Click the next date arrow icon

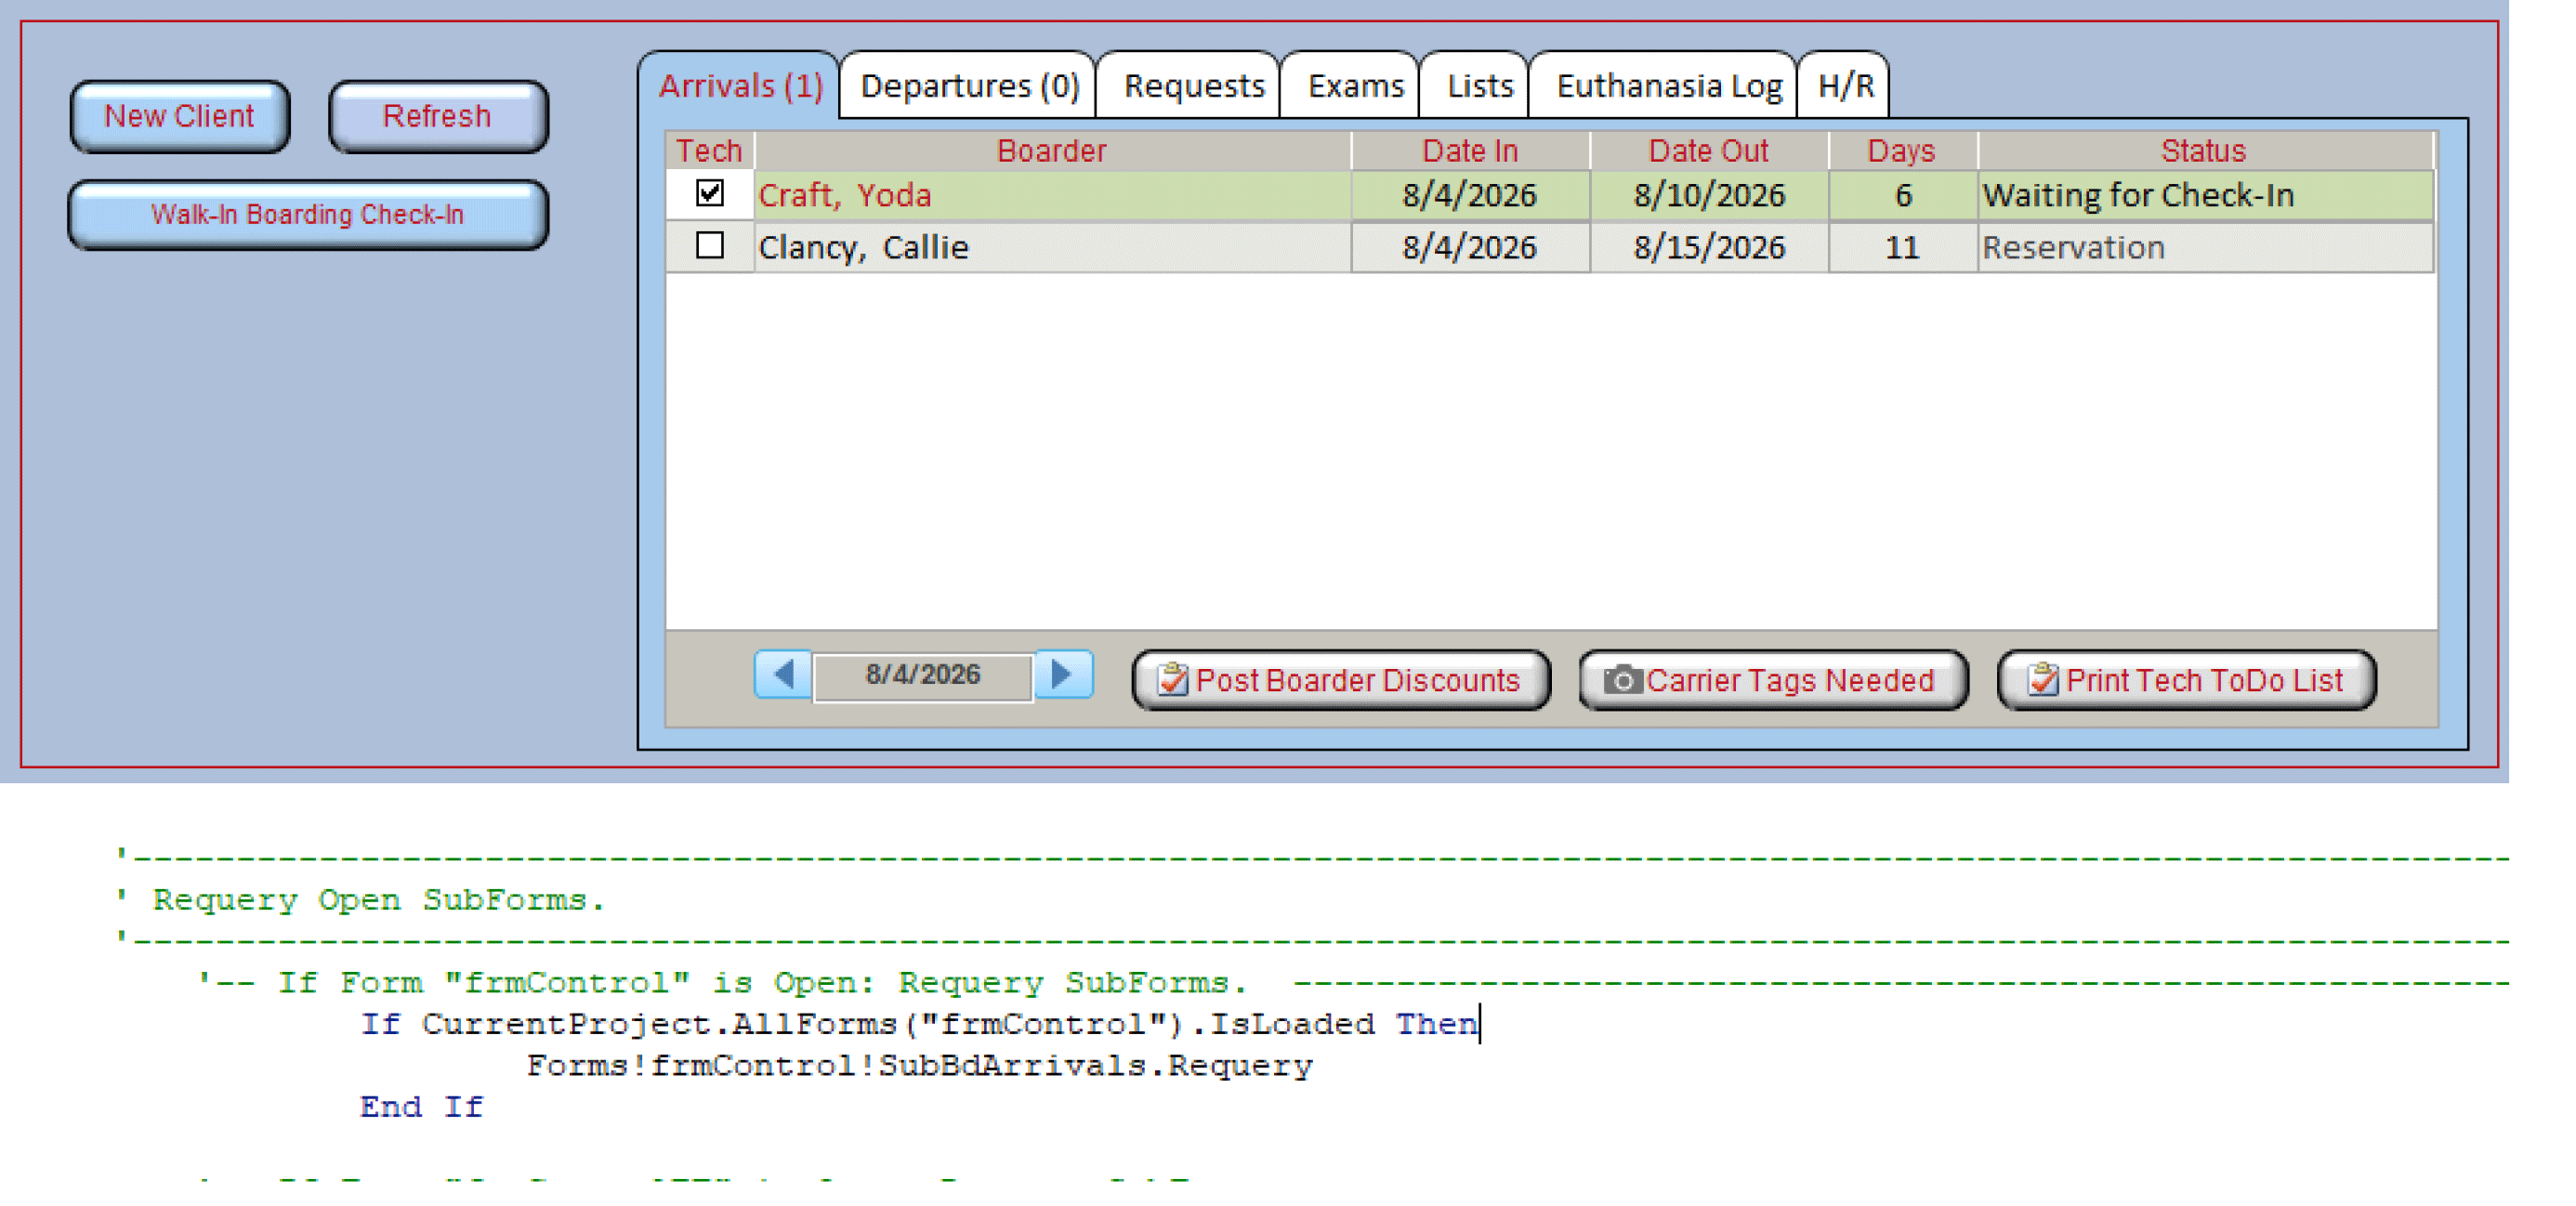tap(1063, 675)
